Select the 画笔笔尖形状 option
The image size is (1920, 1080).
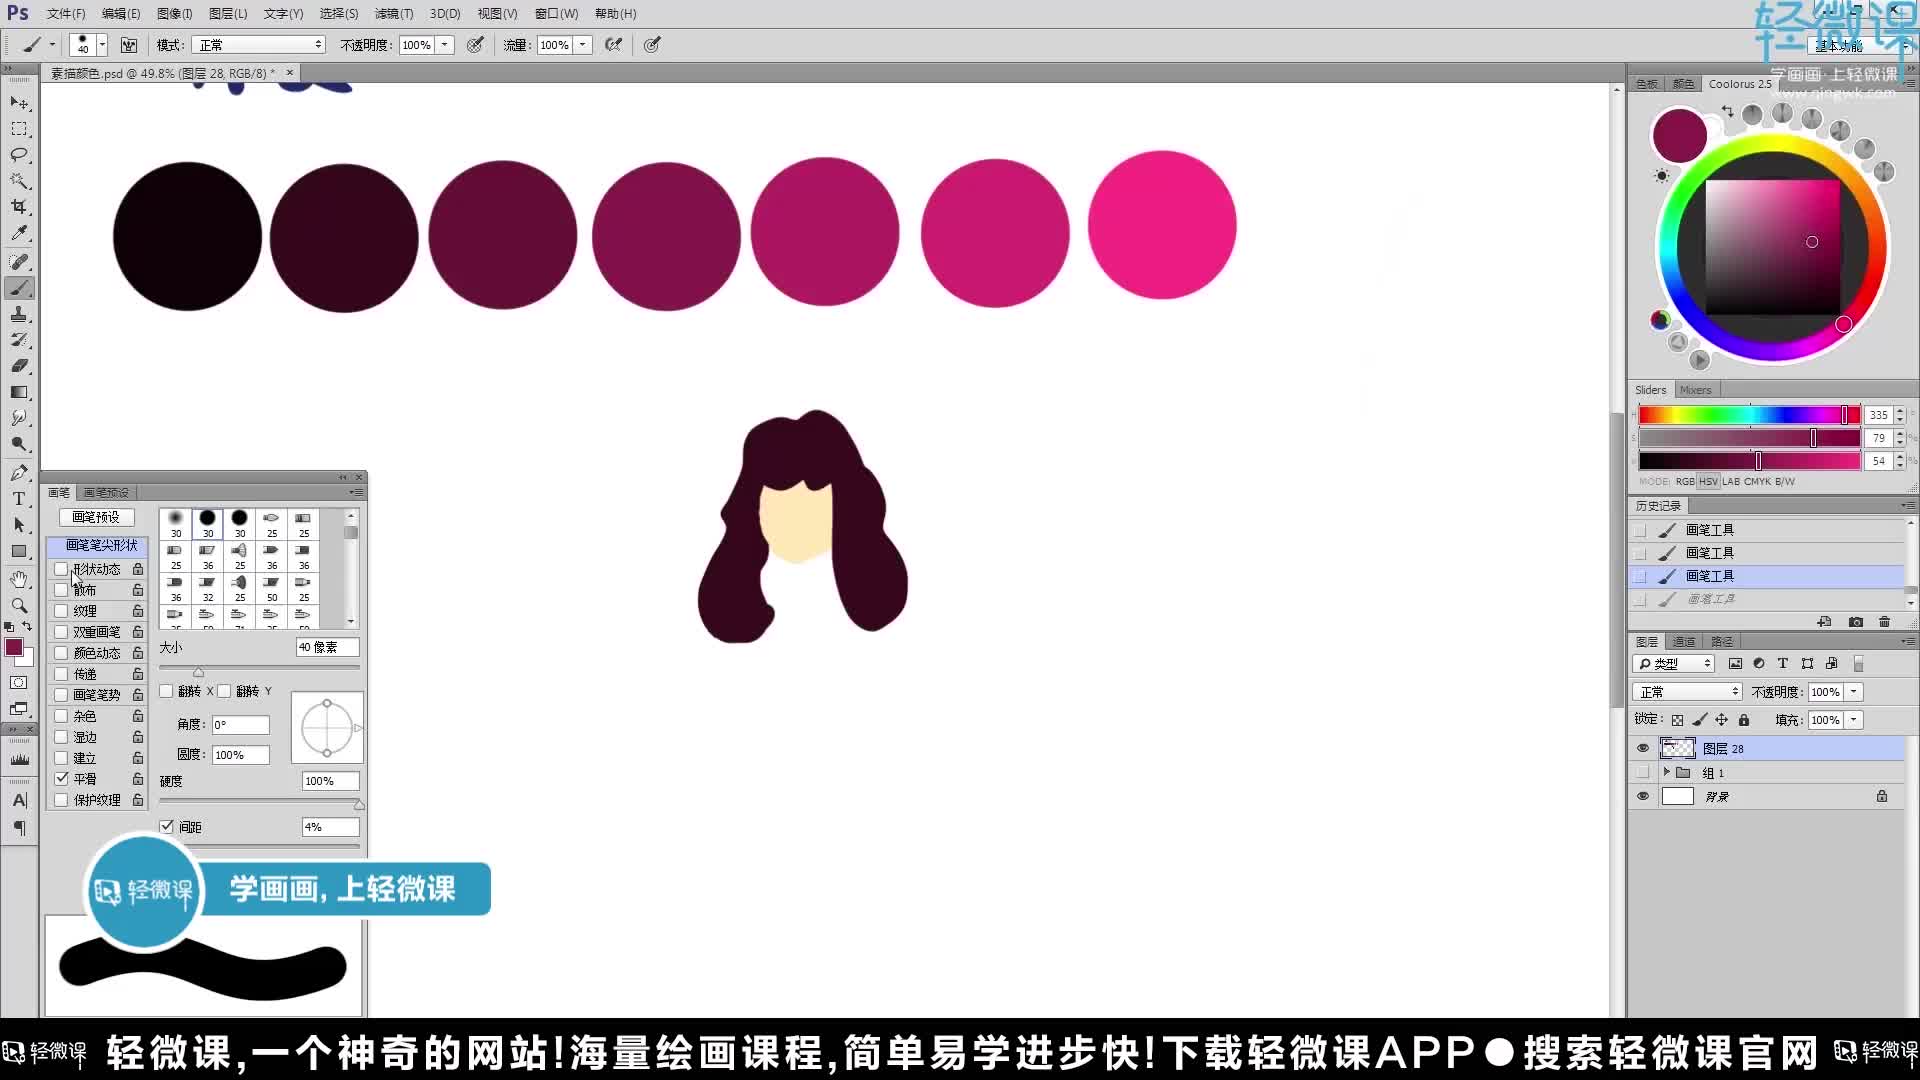tap(101, 545)
